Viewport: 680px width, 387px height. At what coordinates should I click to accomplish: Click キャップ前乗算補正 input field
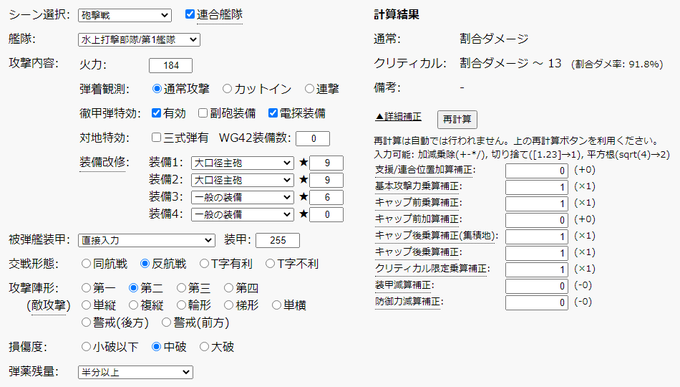pyautogui.click(x=536, y=203)
